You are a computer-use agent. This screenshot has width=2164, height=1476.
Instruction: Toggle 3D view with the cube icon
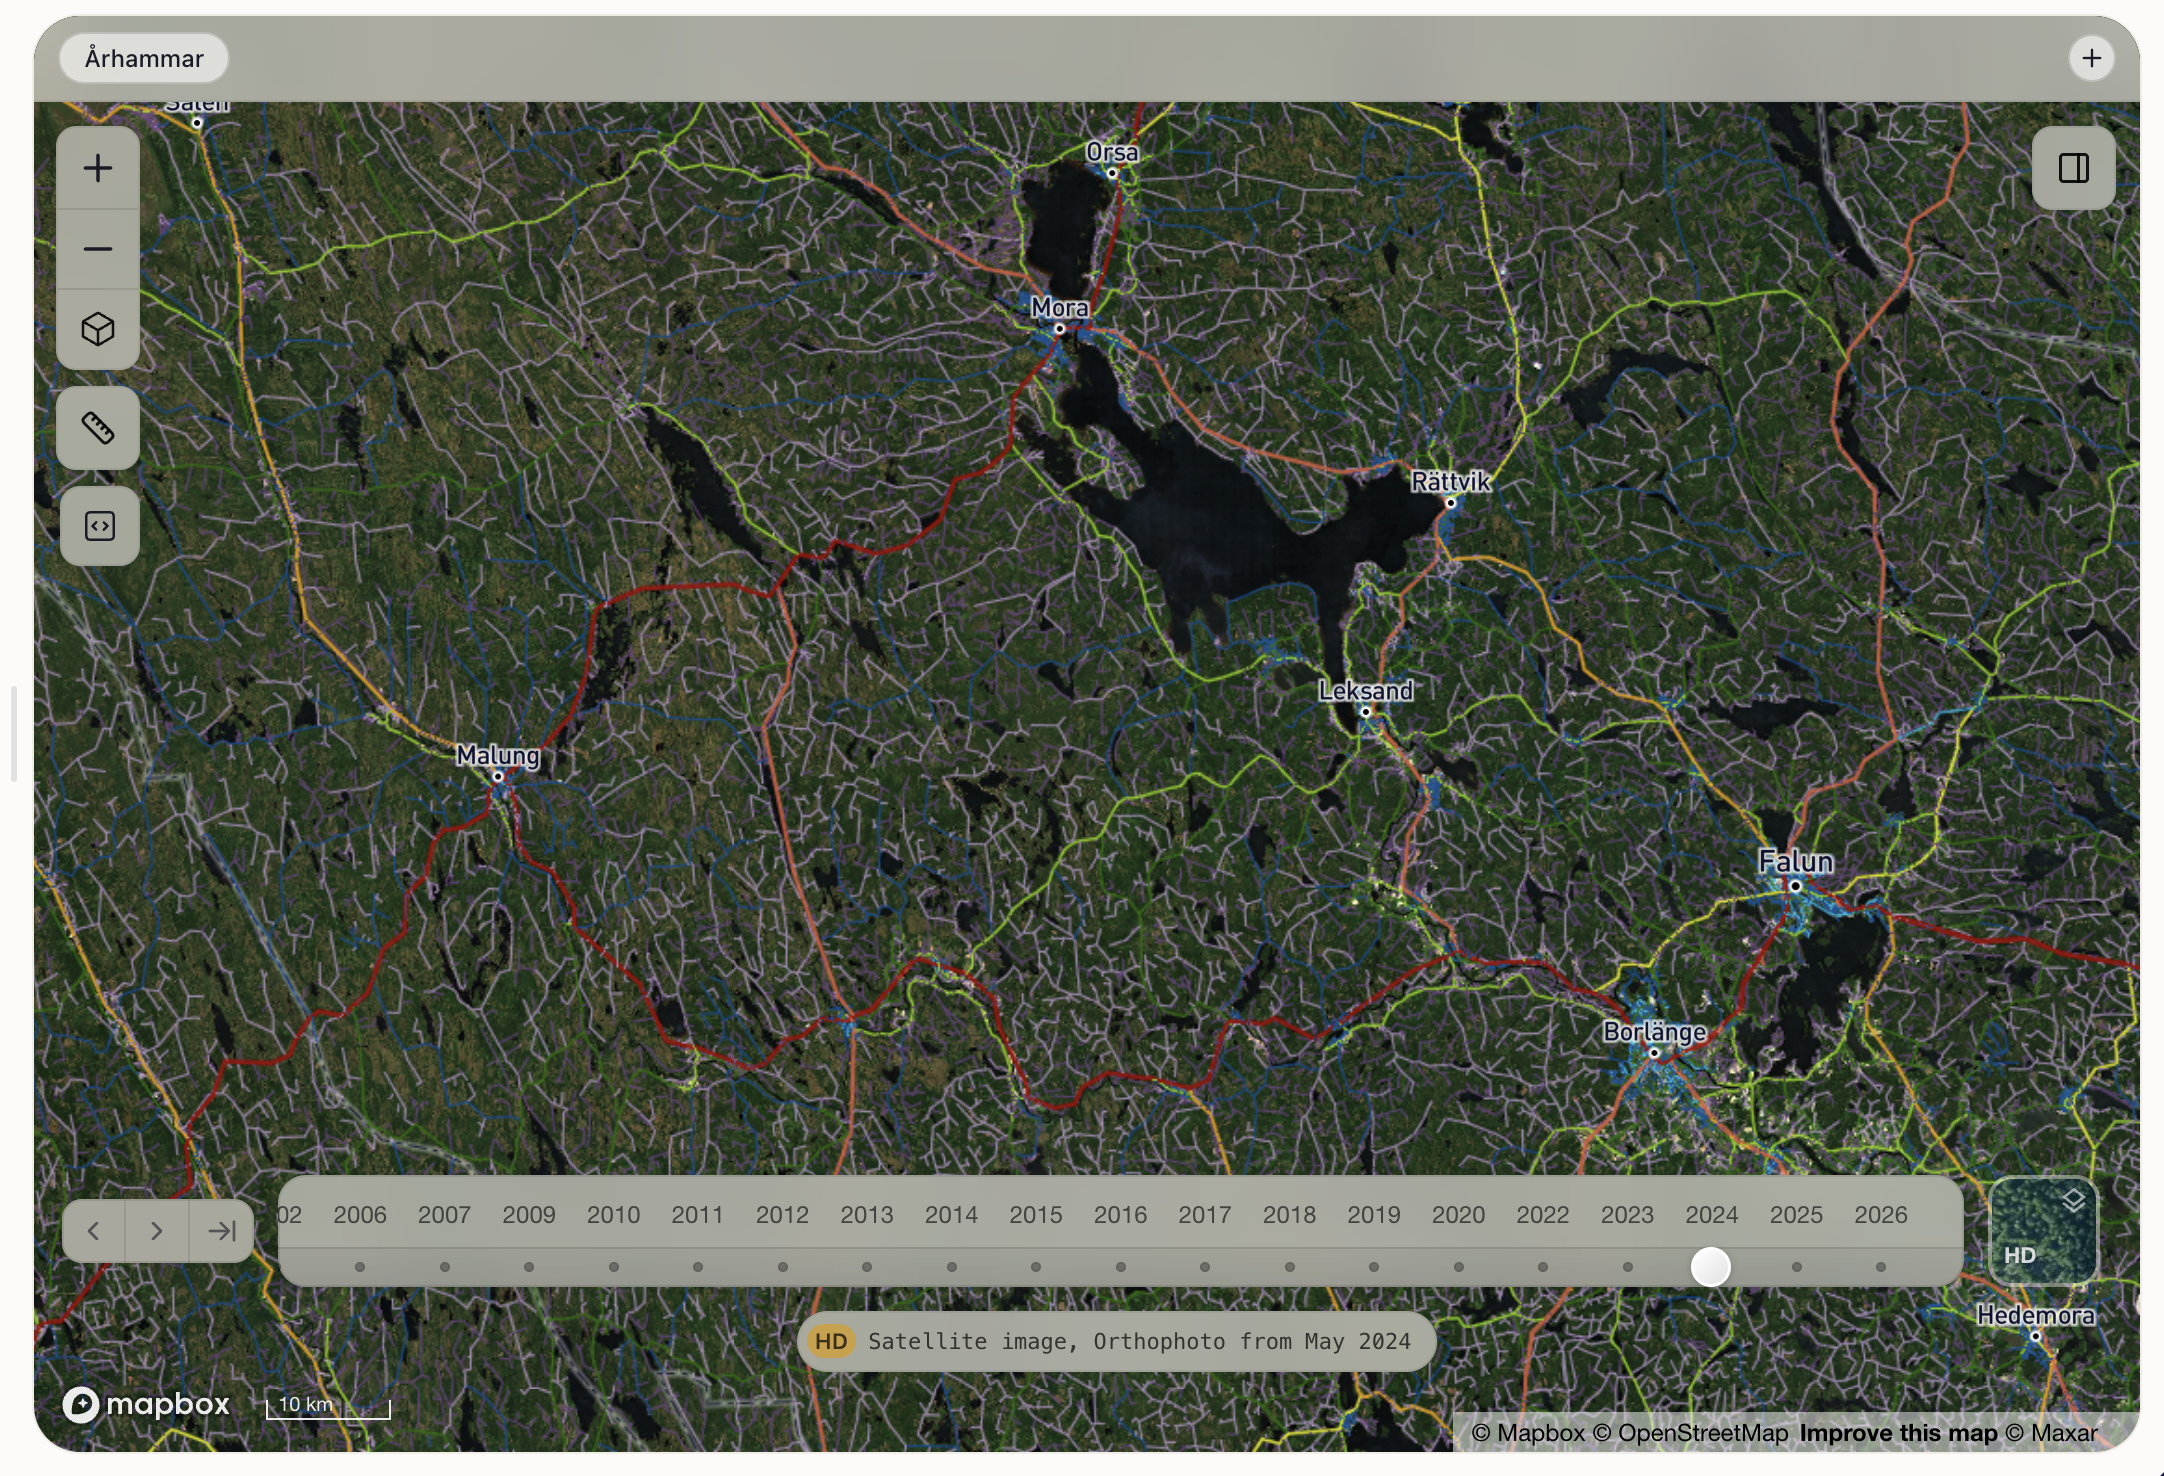click(98, 330)
